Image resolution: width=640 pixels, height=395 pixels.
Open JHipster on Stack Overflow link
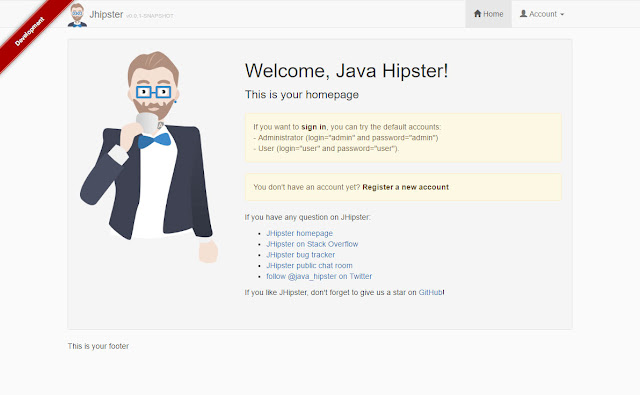click(x=312, y=244)
